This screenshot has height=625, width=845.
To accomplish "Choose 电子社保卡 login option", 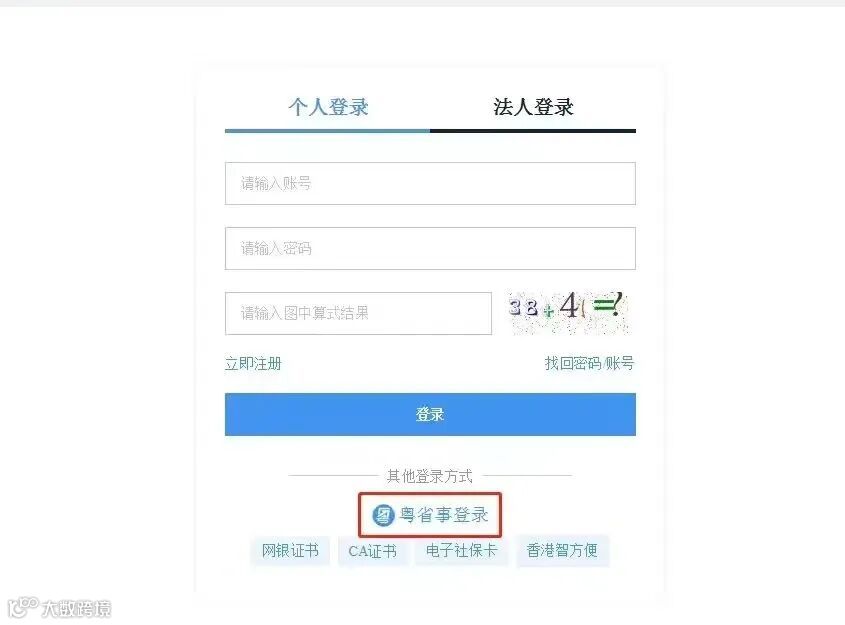I will tap(461, 550).
